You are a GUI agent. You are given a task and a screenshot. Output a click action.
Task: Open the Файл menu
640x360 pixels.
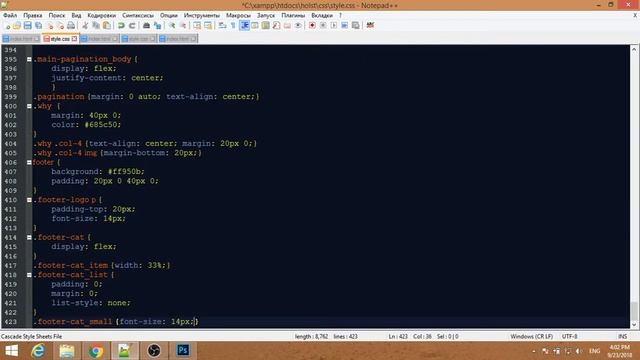pyautogui.click(x=10, y=15)
